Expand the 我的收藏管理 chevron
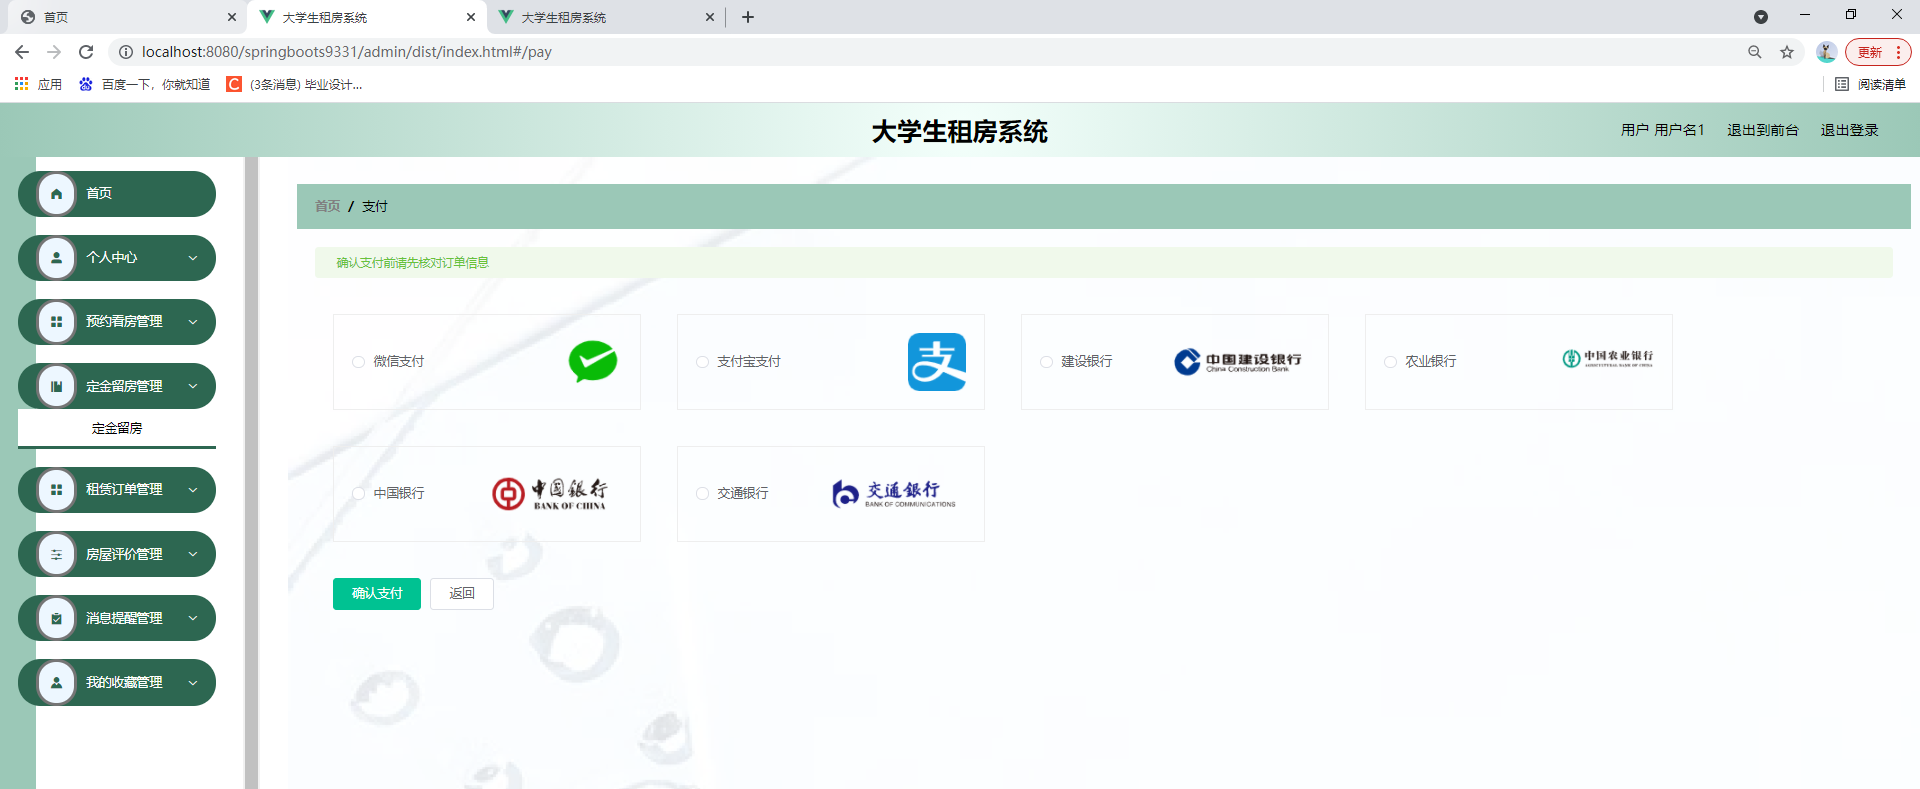Viewport: 1920px width, 789px height. pos(193,683)
